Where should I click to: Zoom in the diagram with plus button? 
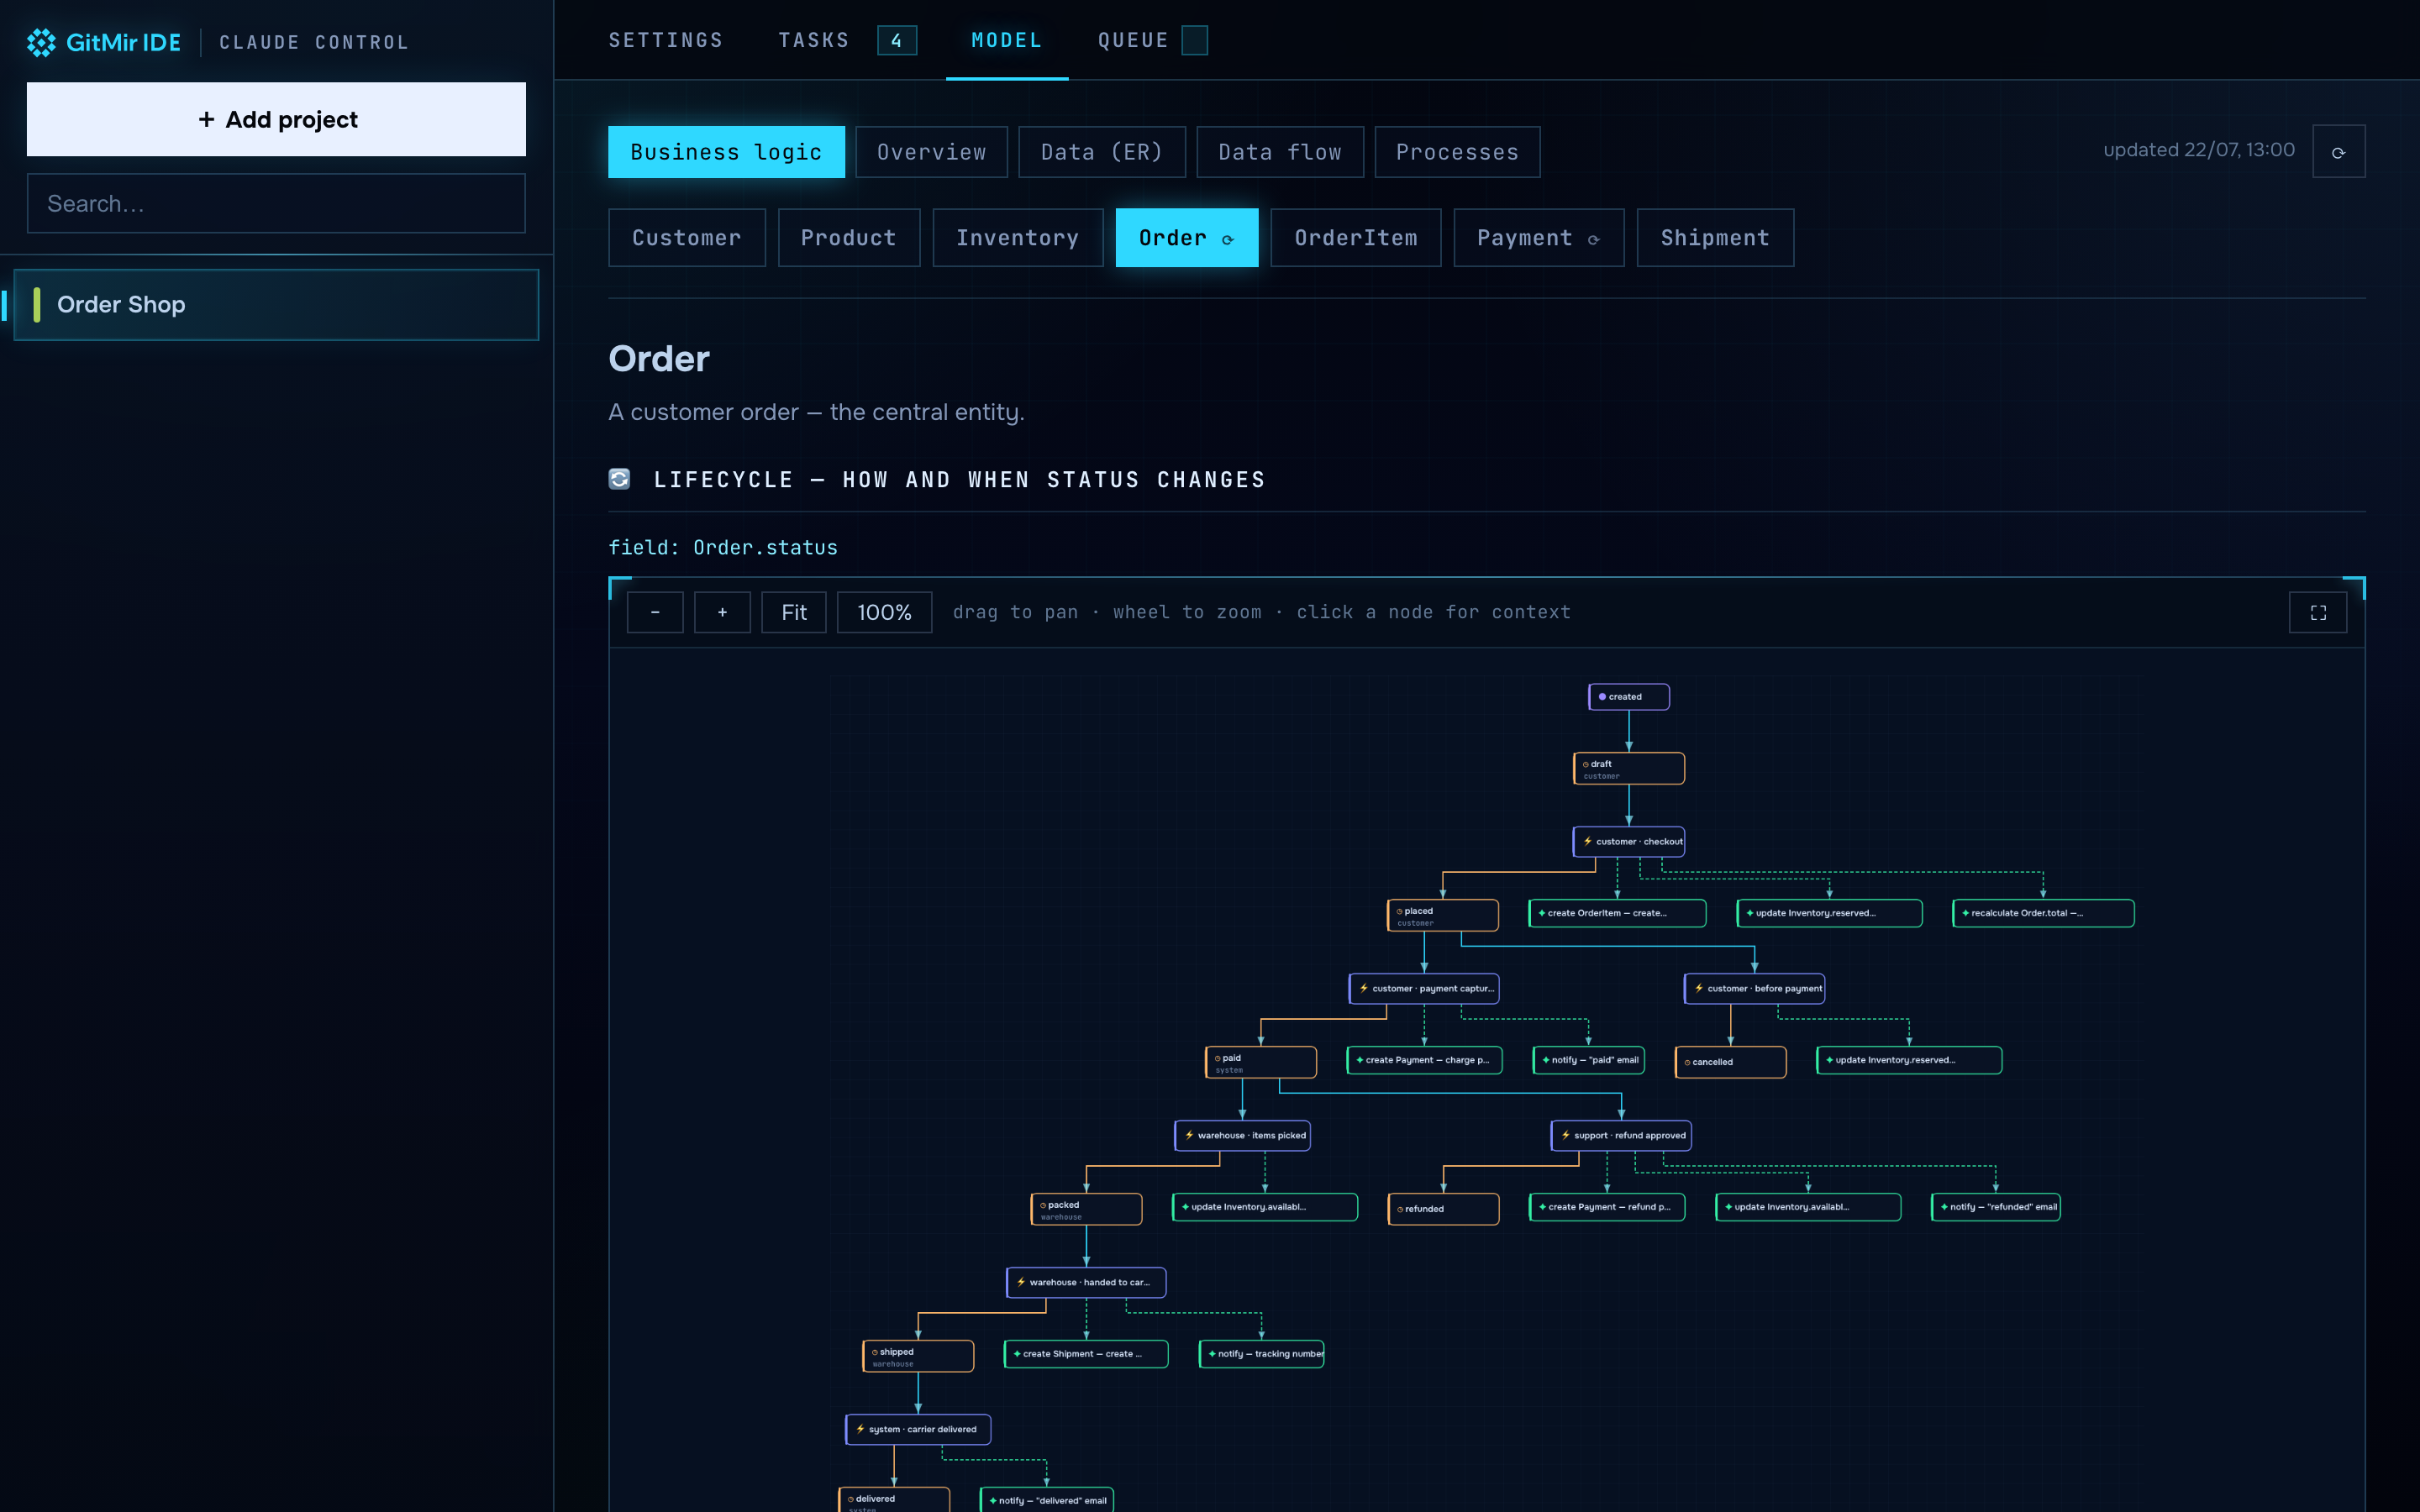722,612
